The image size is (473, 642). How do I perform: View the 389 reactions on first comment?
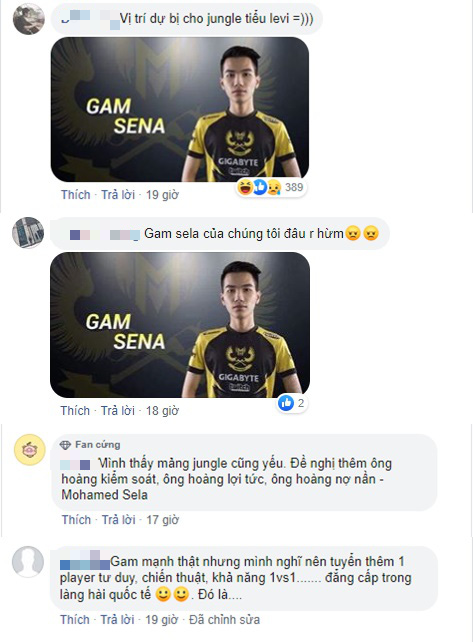tap(271, 188)
